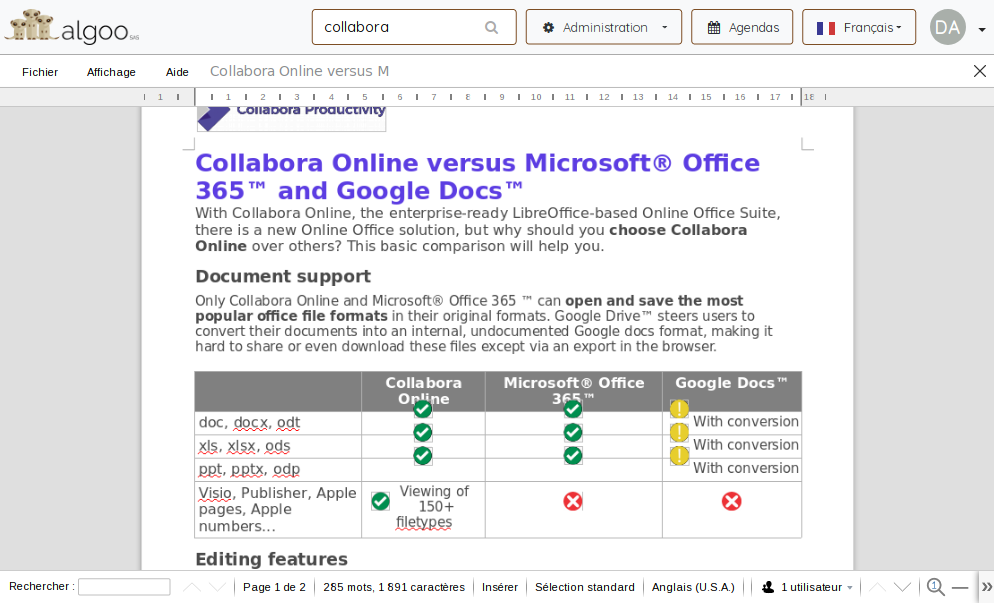
Task: Open the Affichage menu
Action: pyautogui.click(x=111, y=72)
